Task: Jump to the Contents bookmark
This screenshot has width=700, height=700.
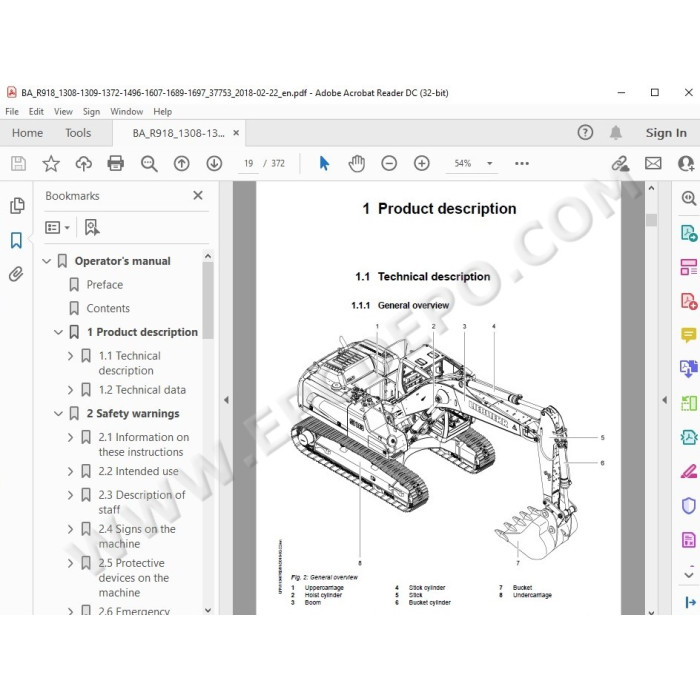Action: click(x=108, y=308)
